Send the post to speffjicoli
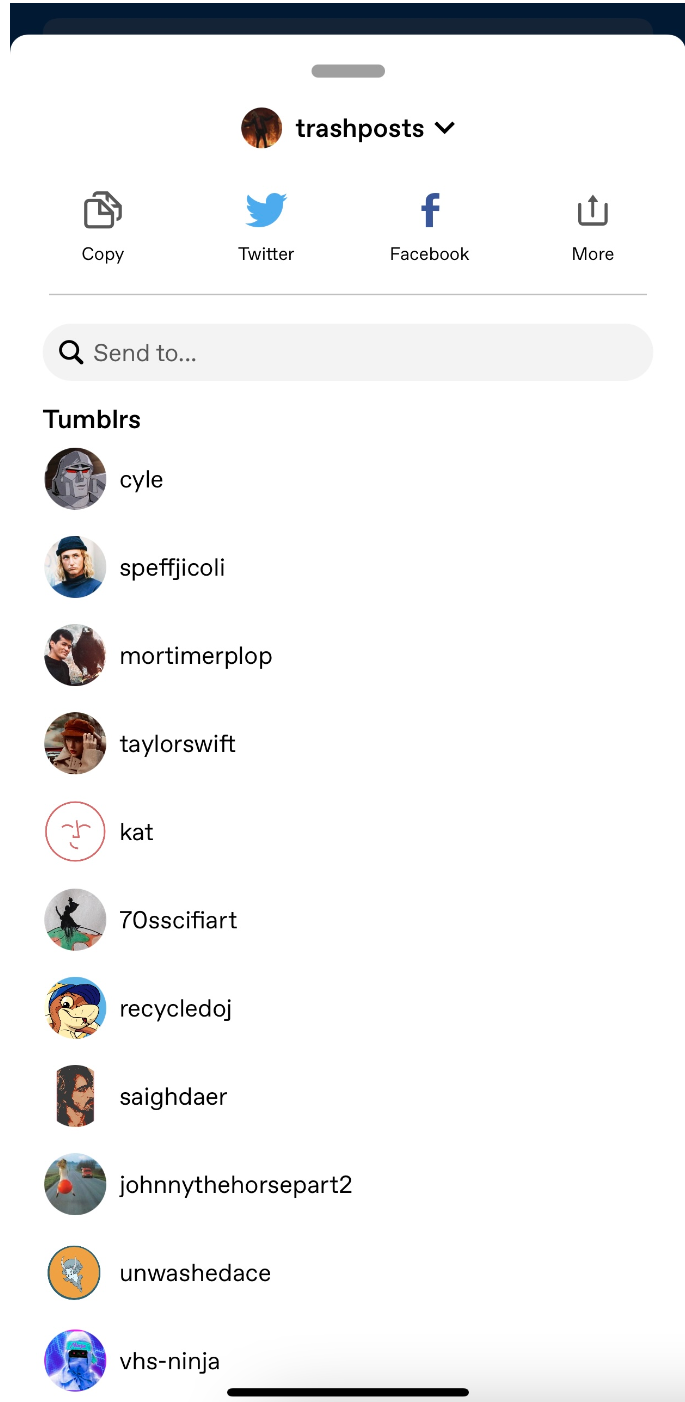Screen dimensions: 685x1402 click(x=172, y=567)
